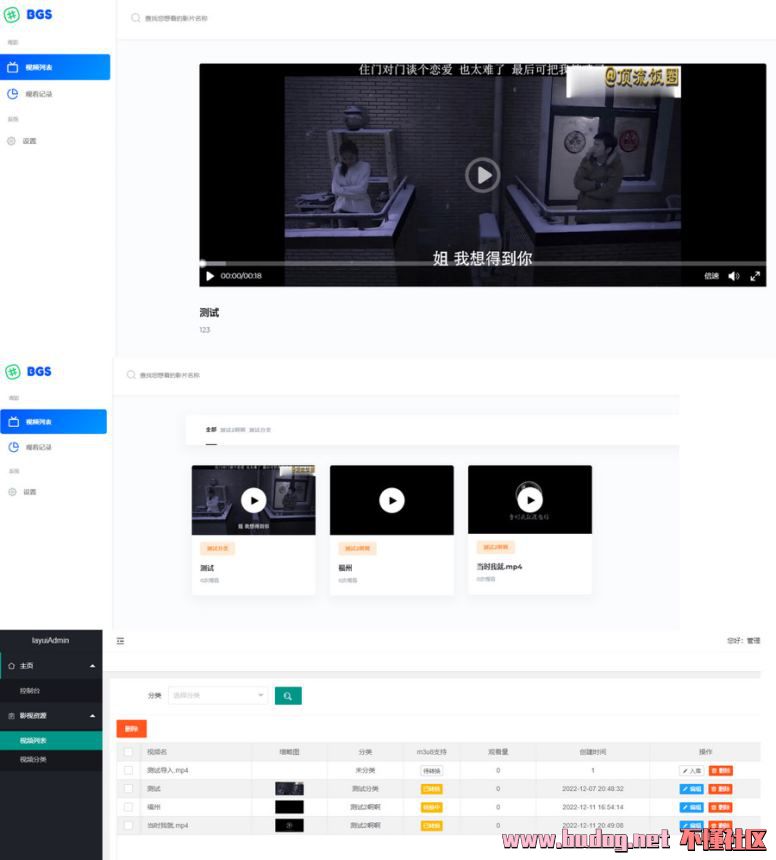
Task: Select the 测试分类 category tab
Action: 260,429
